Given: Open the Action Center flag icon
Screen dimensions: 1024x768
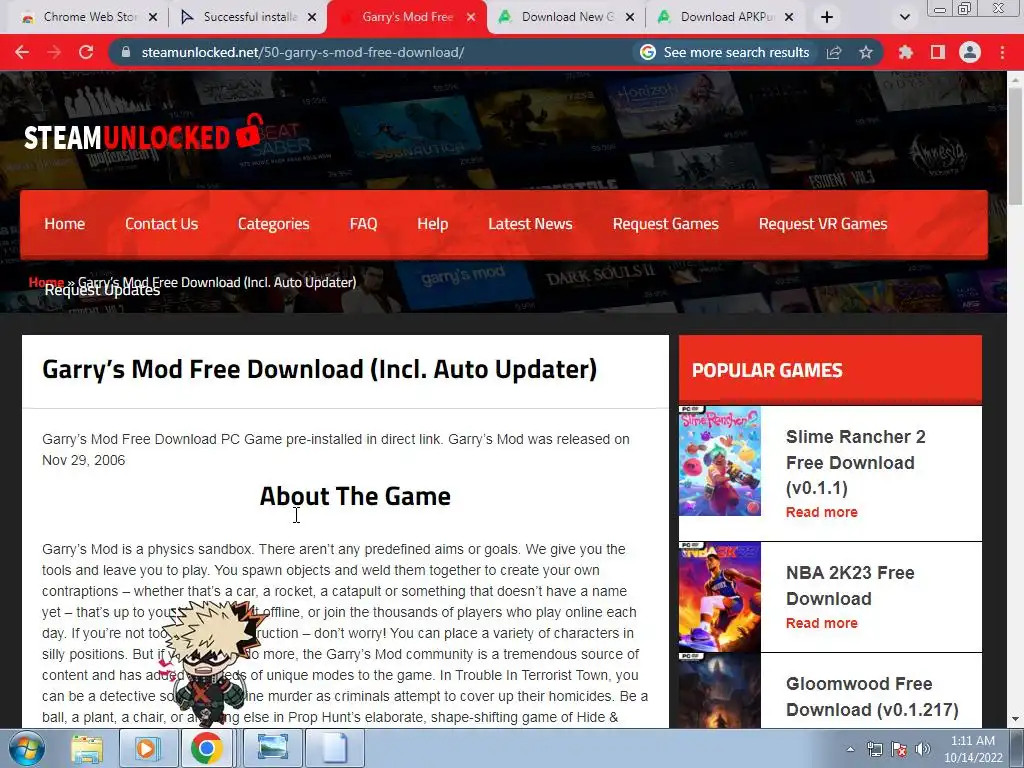Looking at the screenshot, I should [x=899, y=749].
